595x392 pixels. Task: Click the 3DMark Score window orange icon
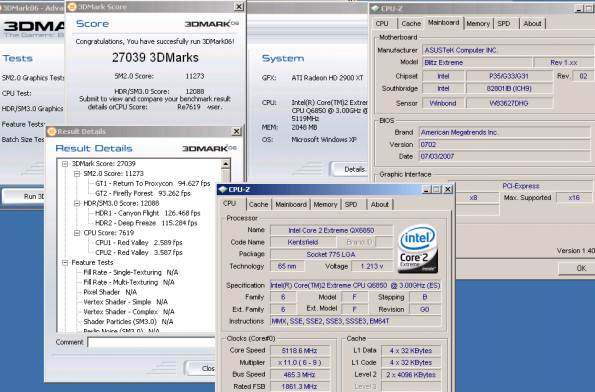[72, 7]
